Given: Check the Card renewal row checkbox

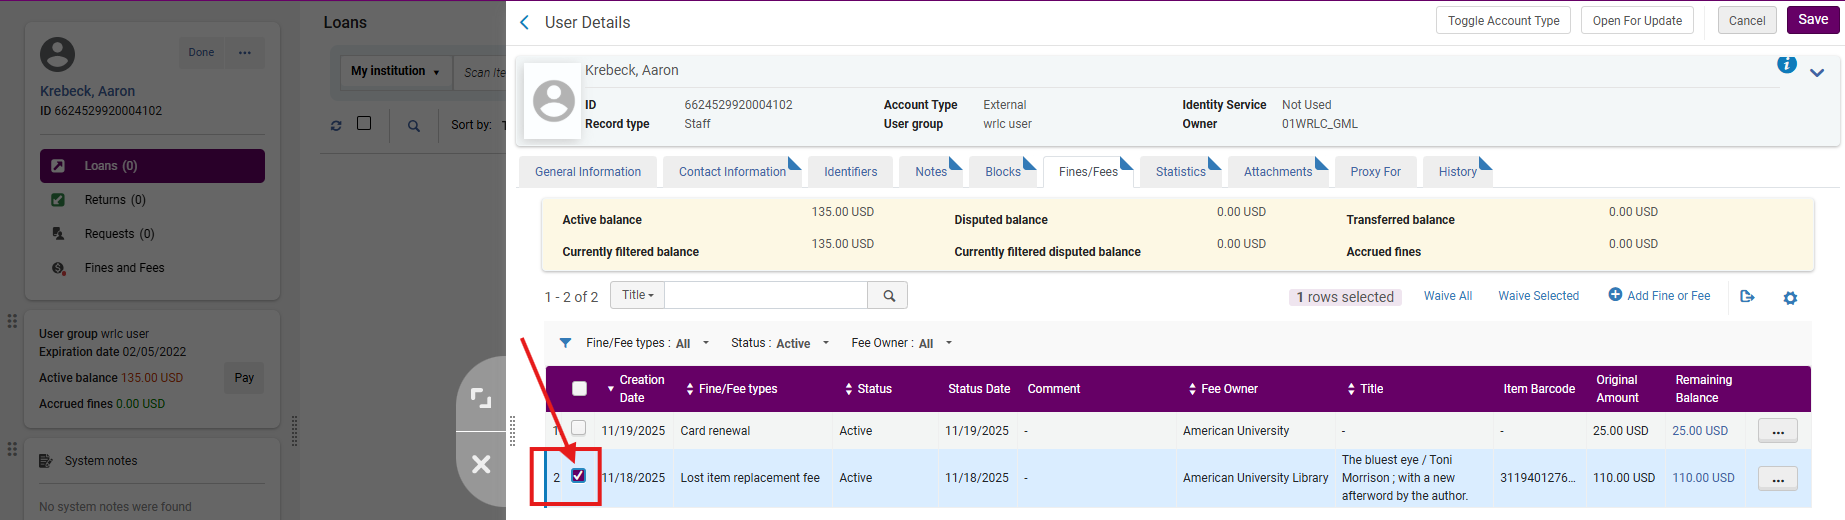Looking at the screenshot, I should 578,428.
